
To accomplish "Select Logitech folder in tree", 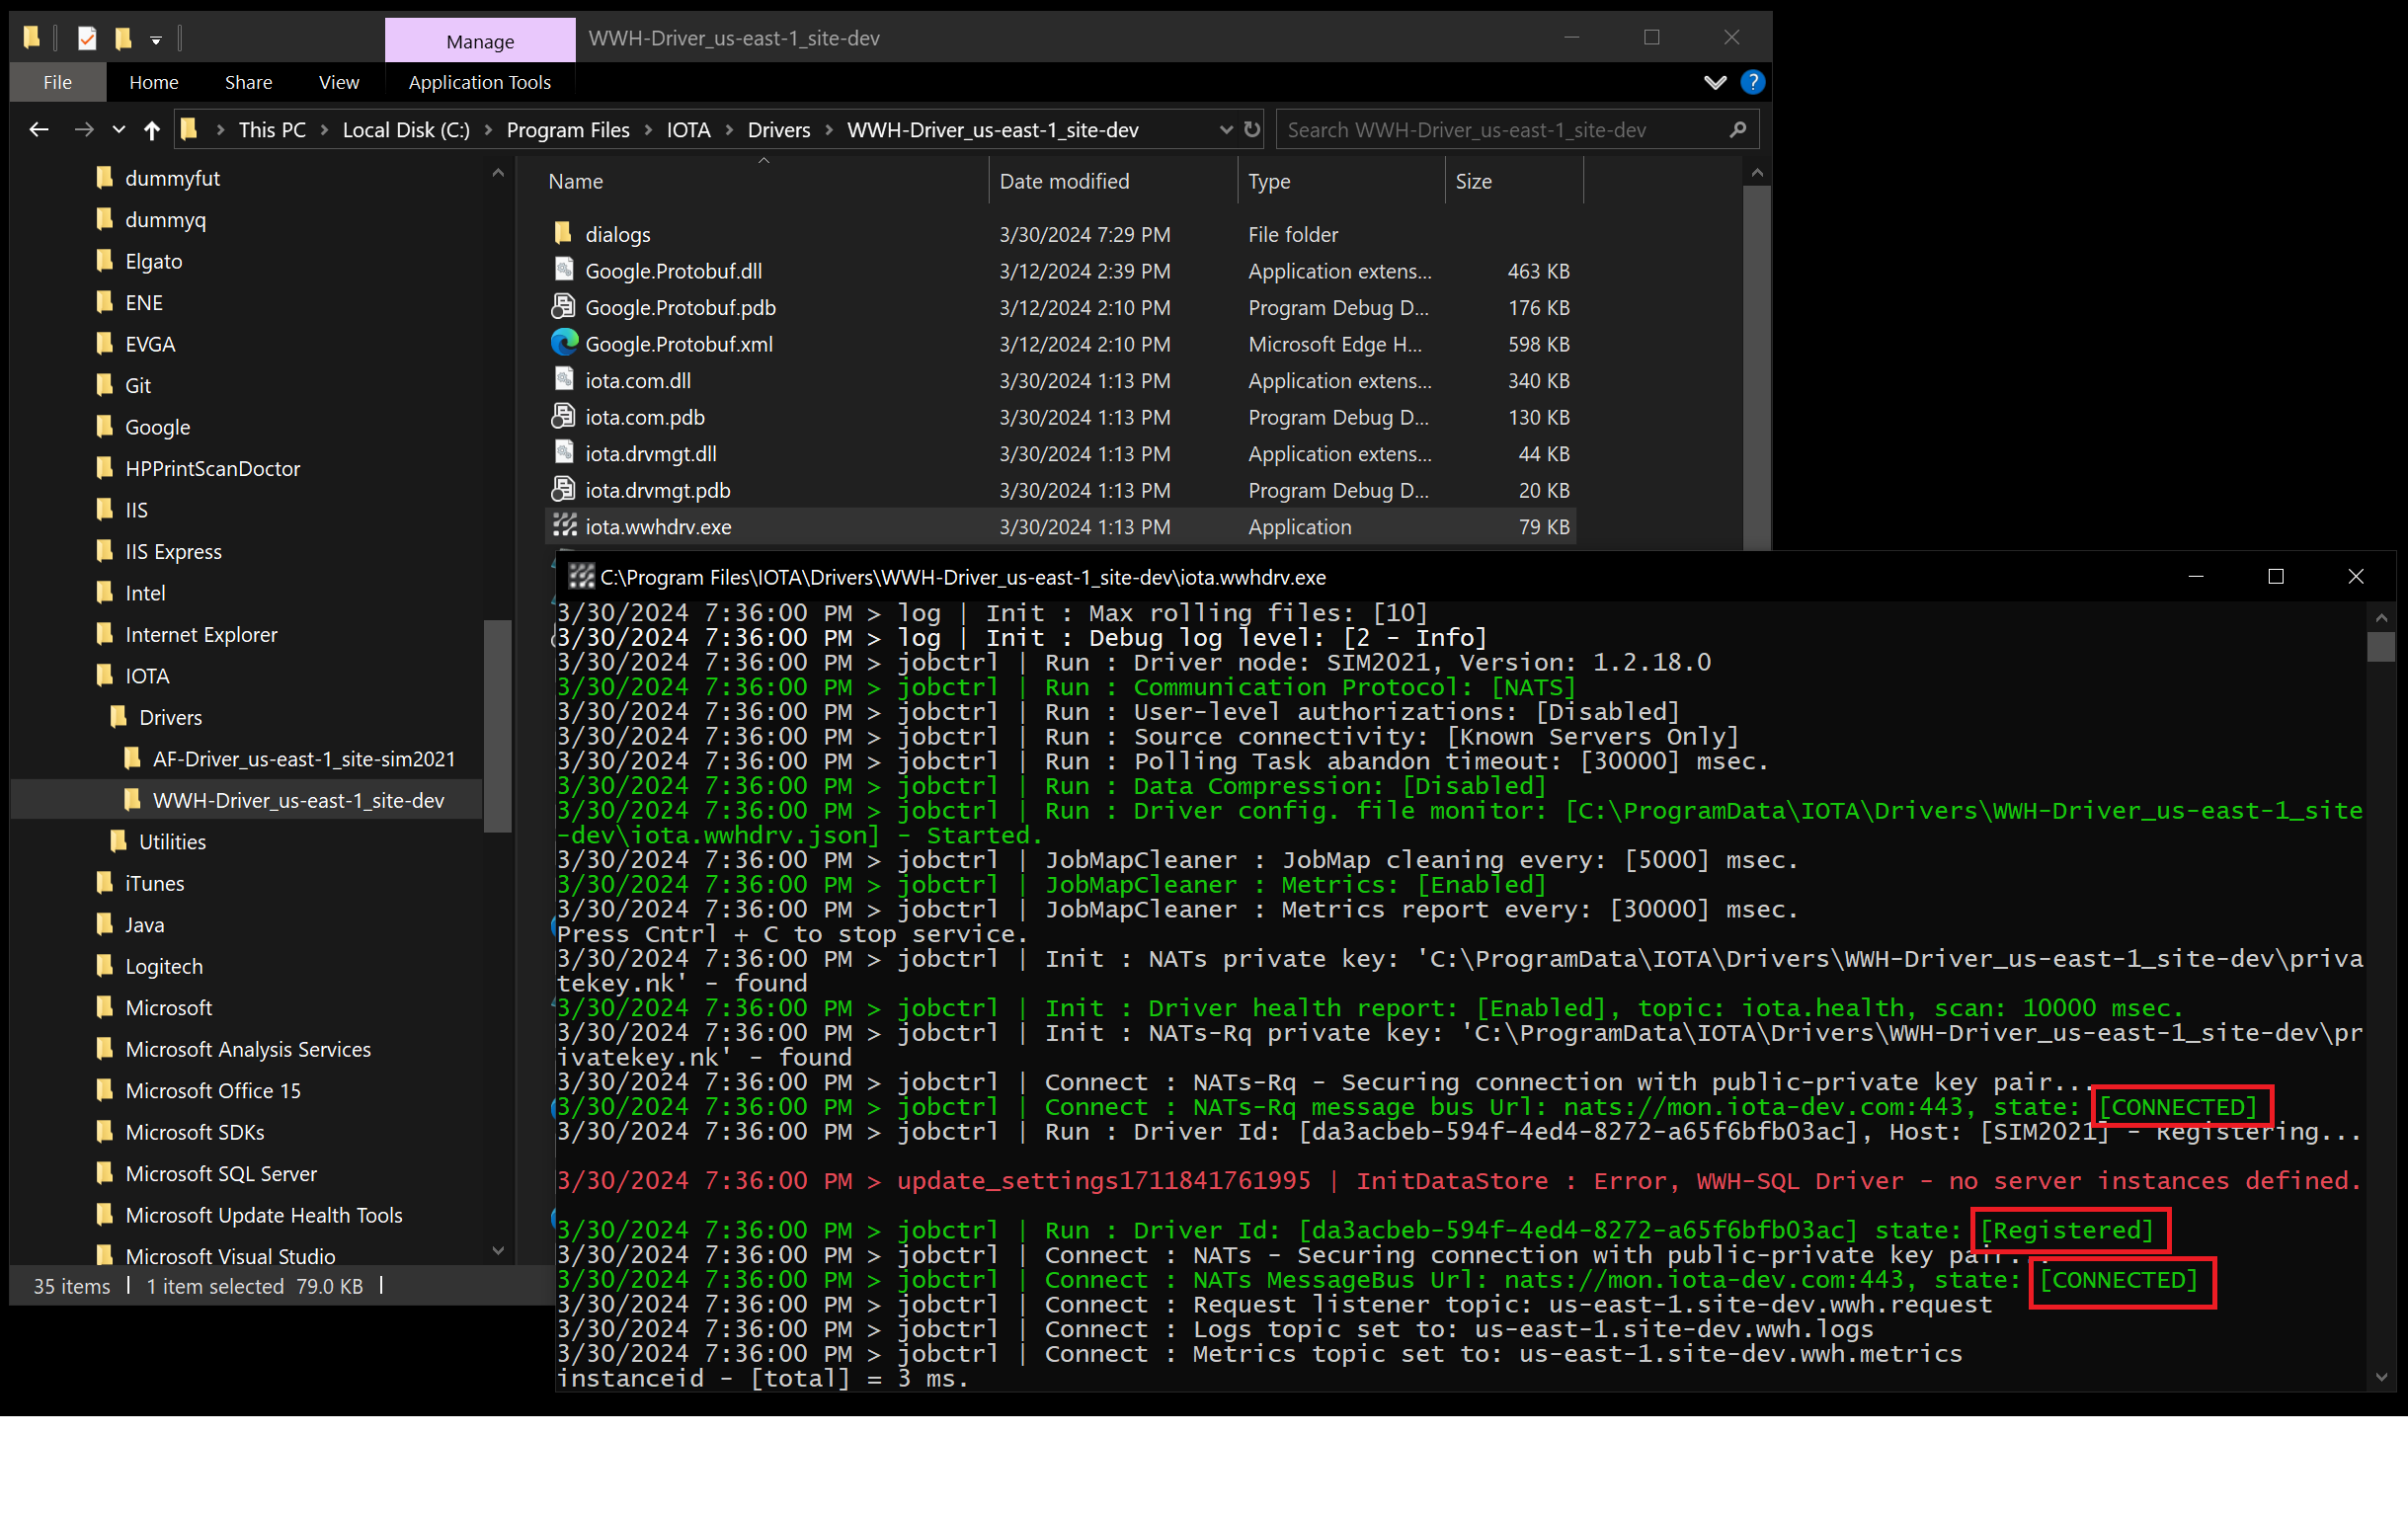I will [x=163, y=966].
